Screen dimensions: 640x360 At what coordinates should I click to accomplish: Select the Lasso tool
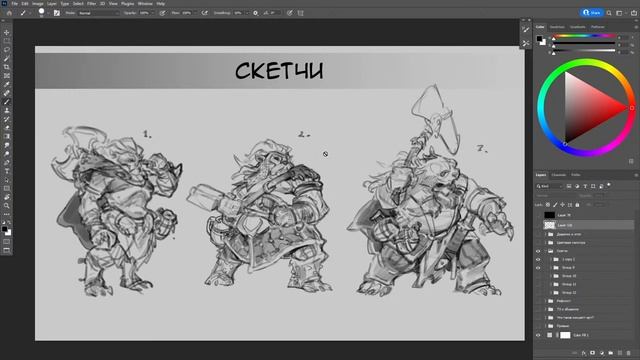click(x=7, y=50)
